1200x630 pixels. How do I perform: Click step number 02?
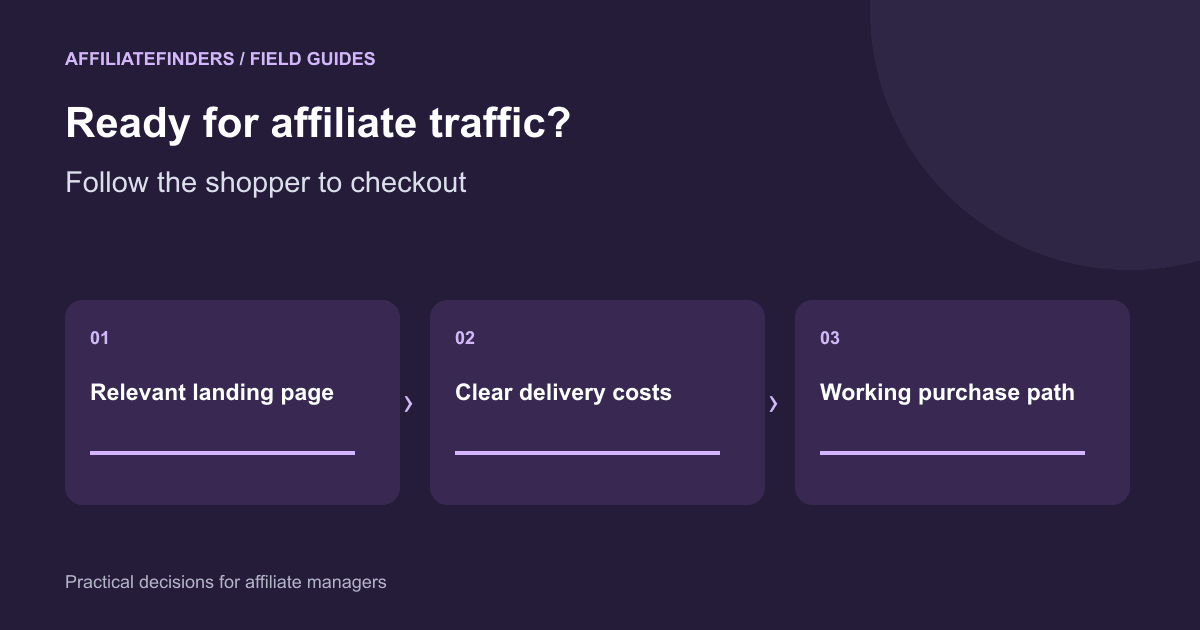pos(465,338)
